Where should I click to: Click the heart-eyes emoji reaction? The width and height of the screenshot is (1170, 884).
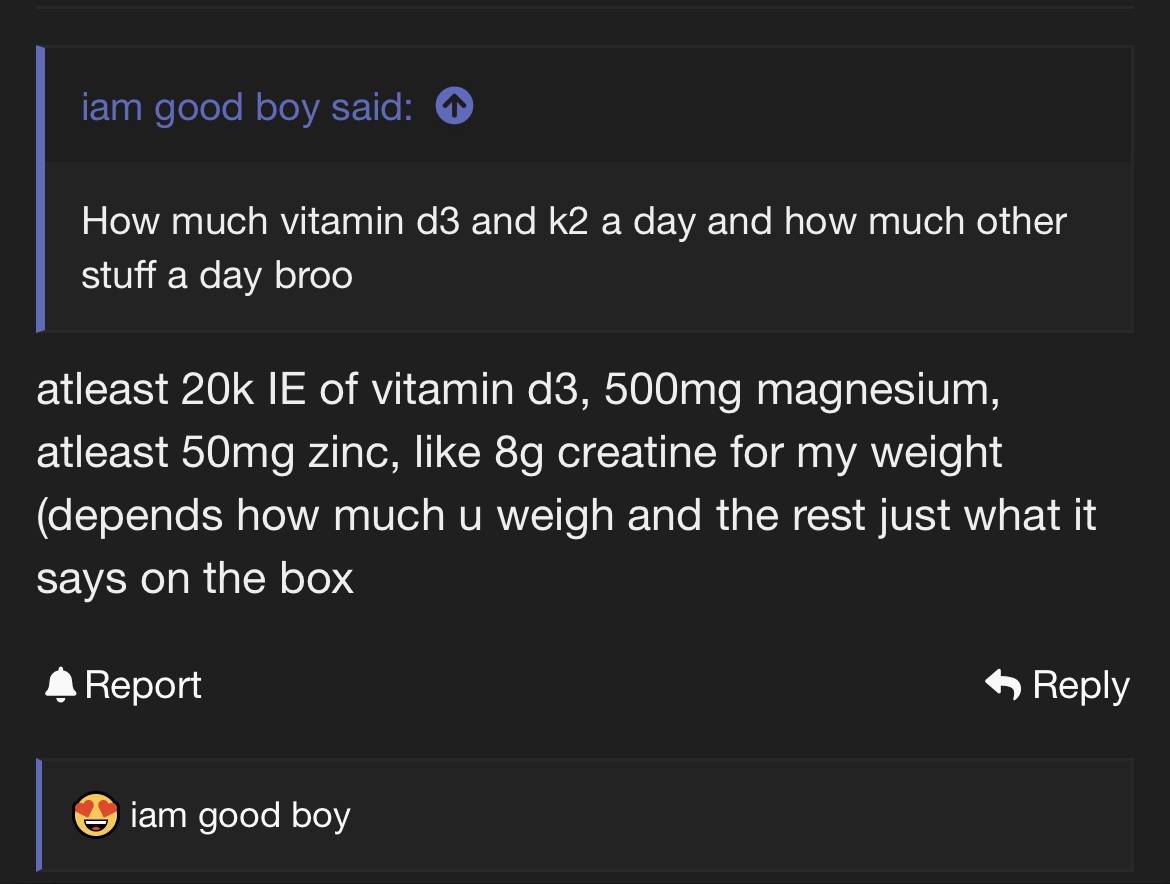point(96,815)
